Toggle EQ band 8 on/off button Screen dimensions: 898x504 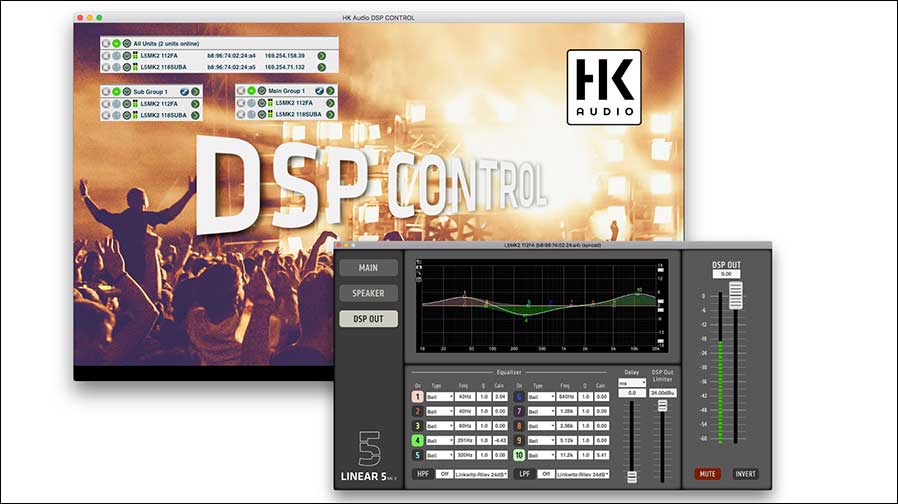coord(519,426)
